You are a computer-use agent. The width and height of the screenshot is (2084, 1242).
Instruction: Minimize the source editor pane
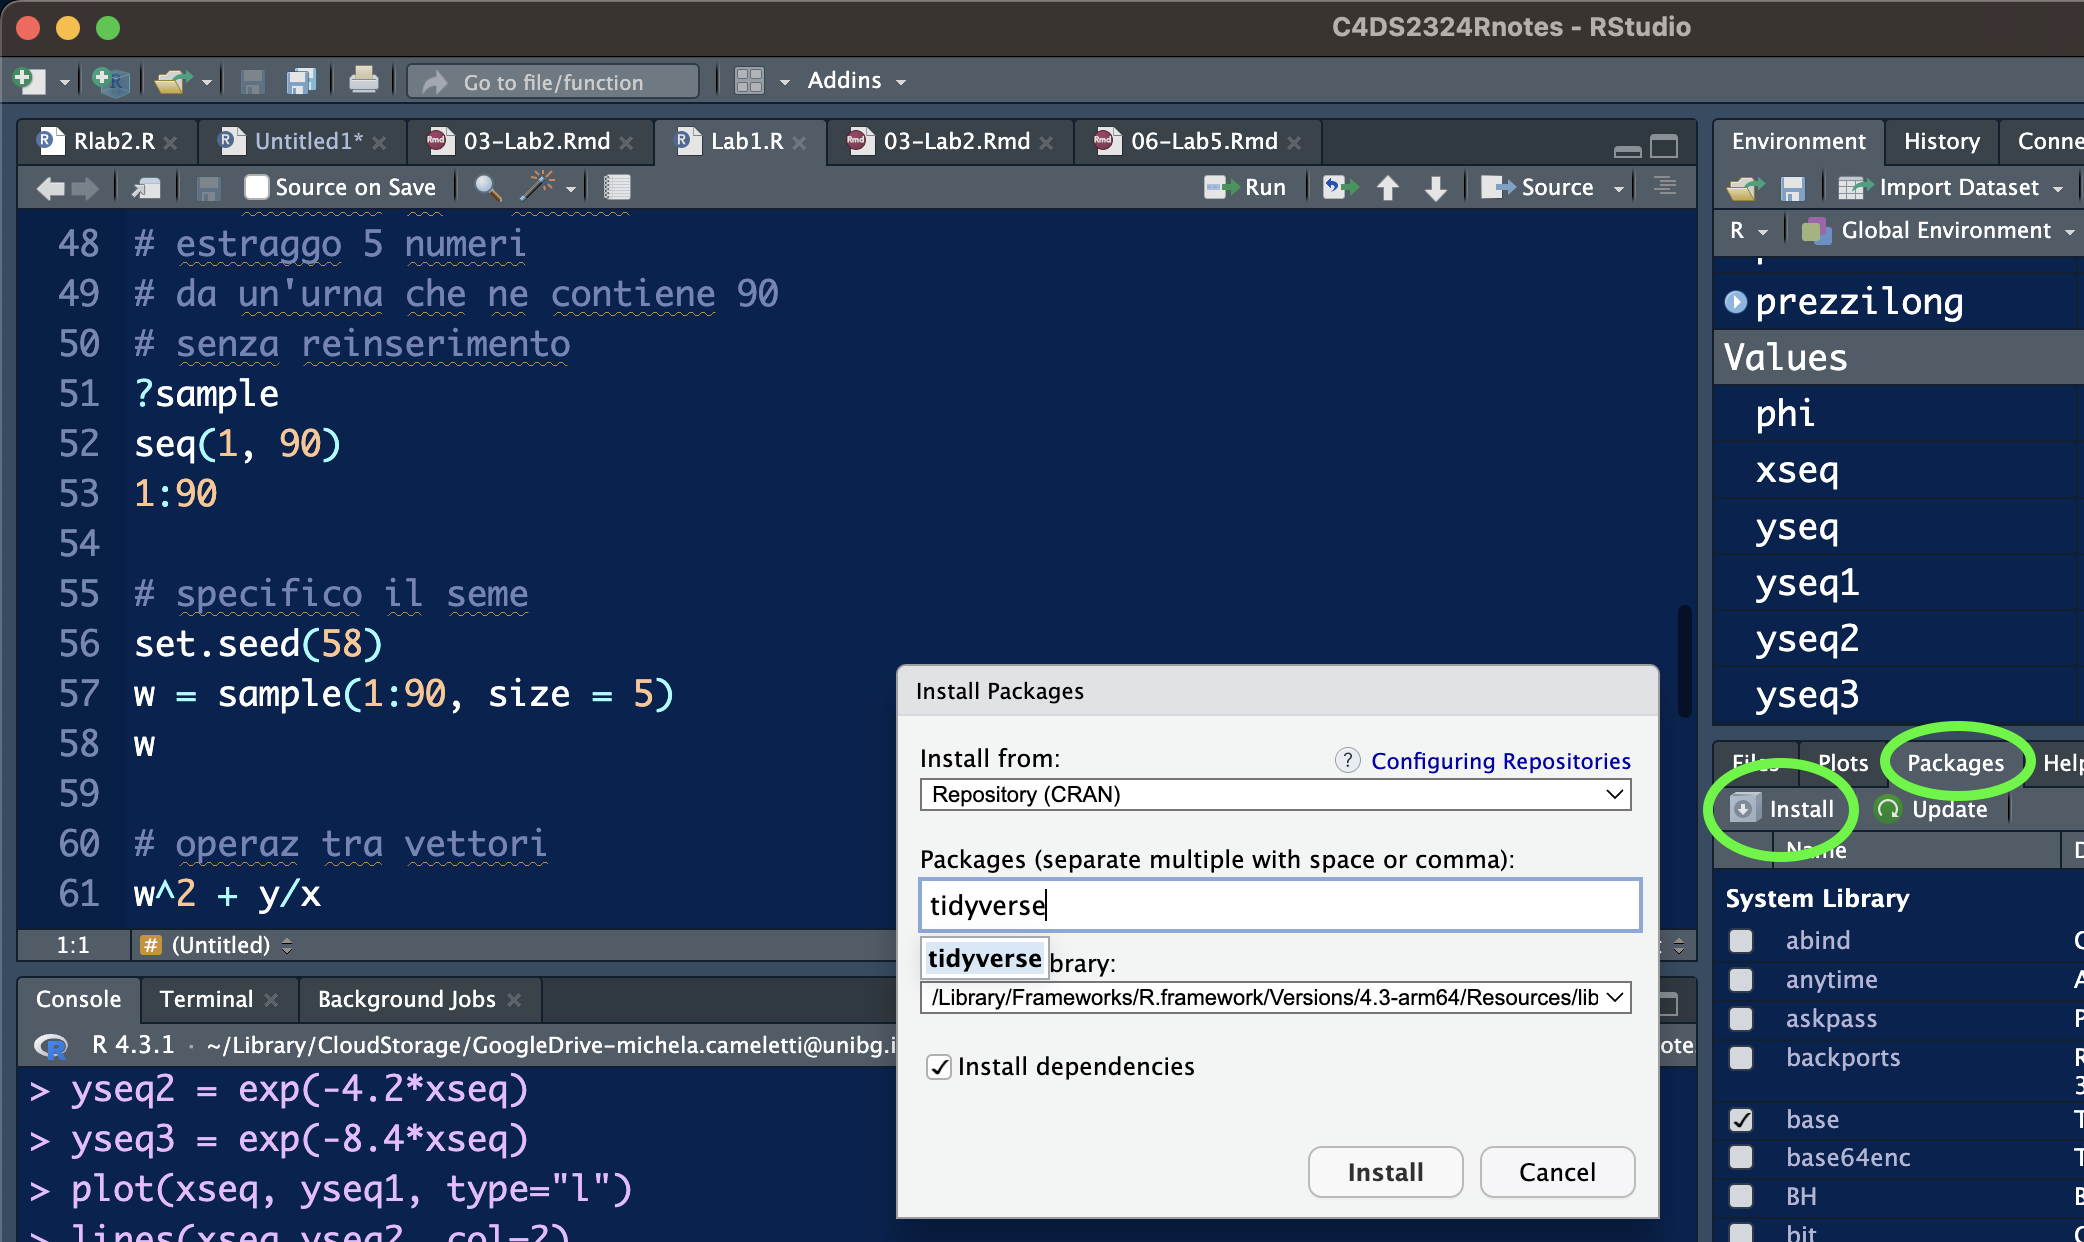click(x=1627, y=150)
